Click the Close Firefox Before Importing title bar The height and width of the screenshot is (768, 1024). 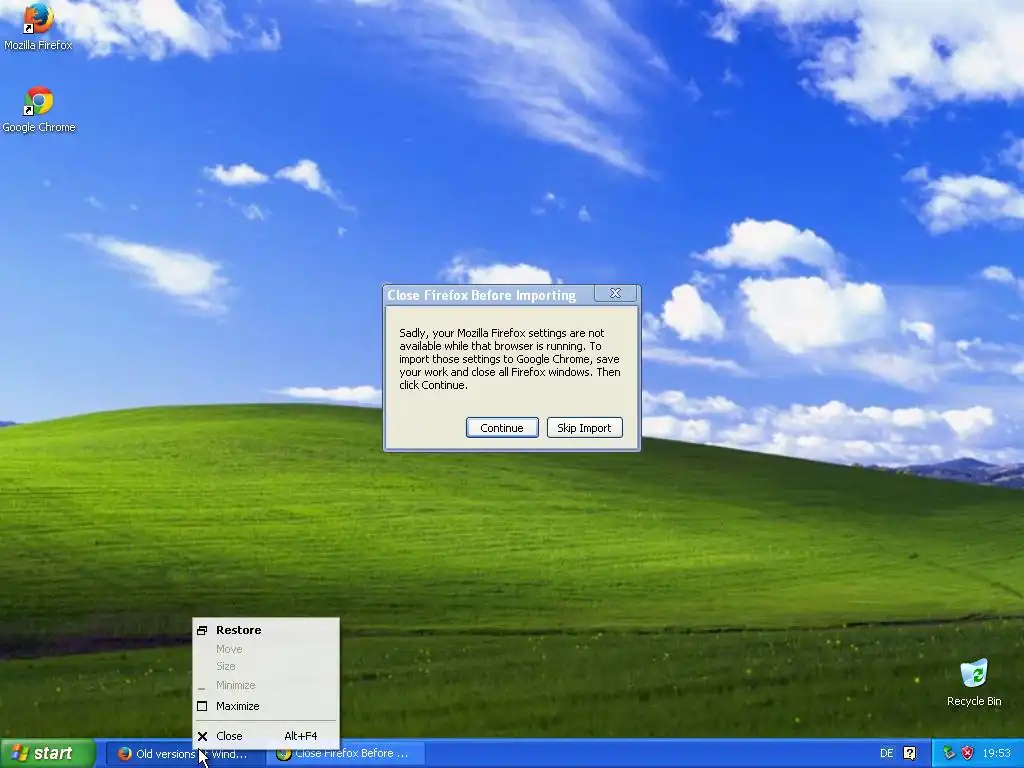click(x=490, y=295)
